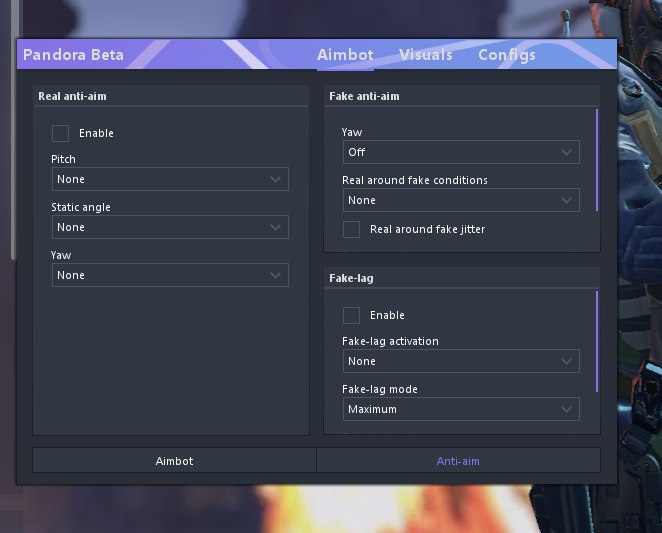This screenshot has height=533, width=662.
Task: Open the Fake-lag mode dropdown showing Maximum
Action: tap(461, 409)
